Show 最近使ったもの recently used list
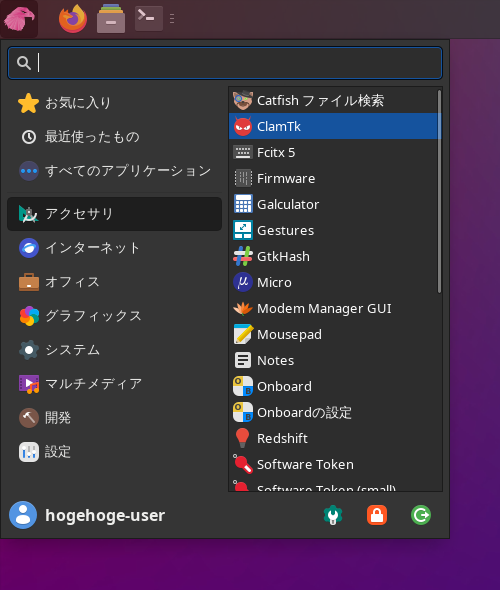 114,137
